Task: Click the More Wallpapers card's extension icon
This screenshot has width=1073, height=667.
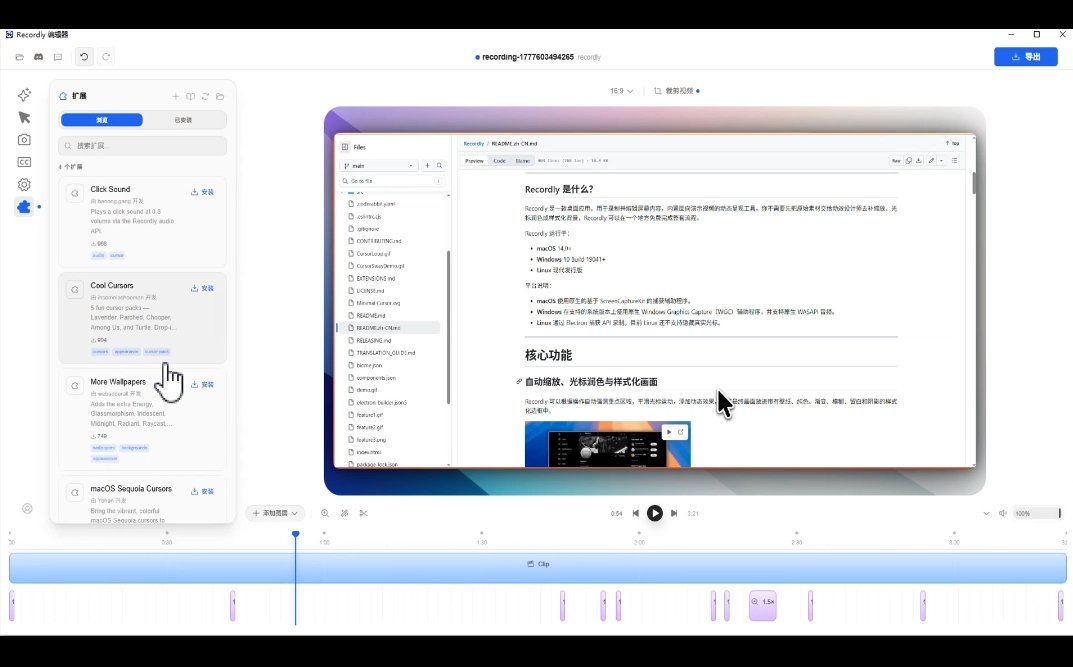Action: coord(75,386)
